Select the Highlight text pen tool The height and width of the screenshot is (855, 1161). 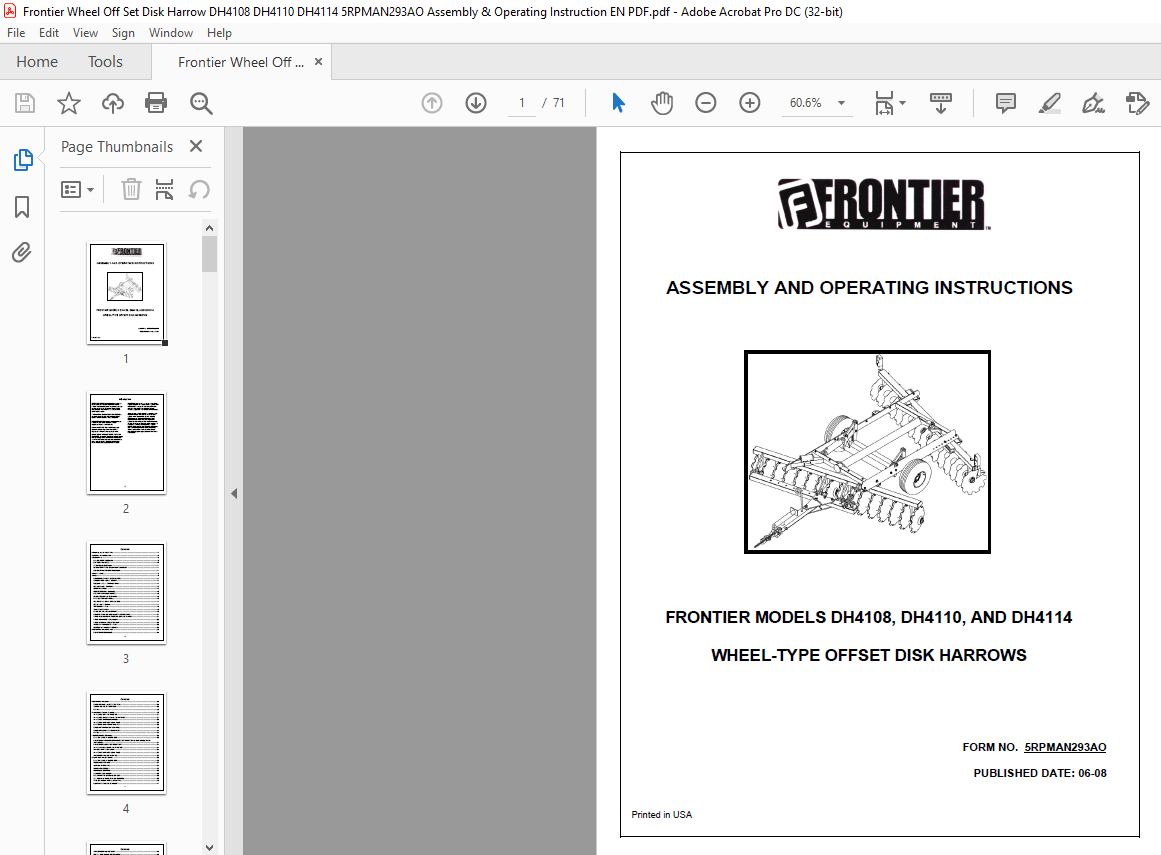click(1049, 103)
